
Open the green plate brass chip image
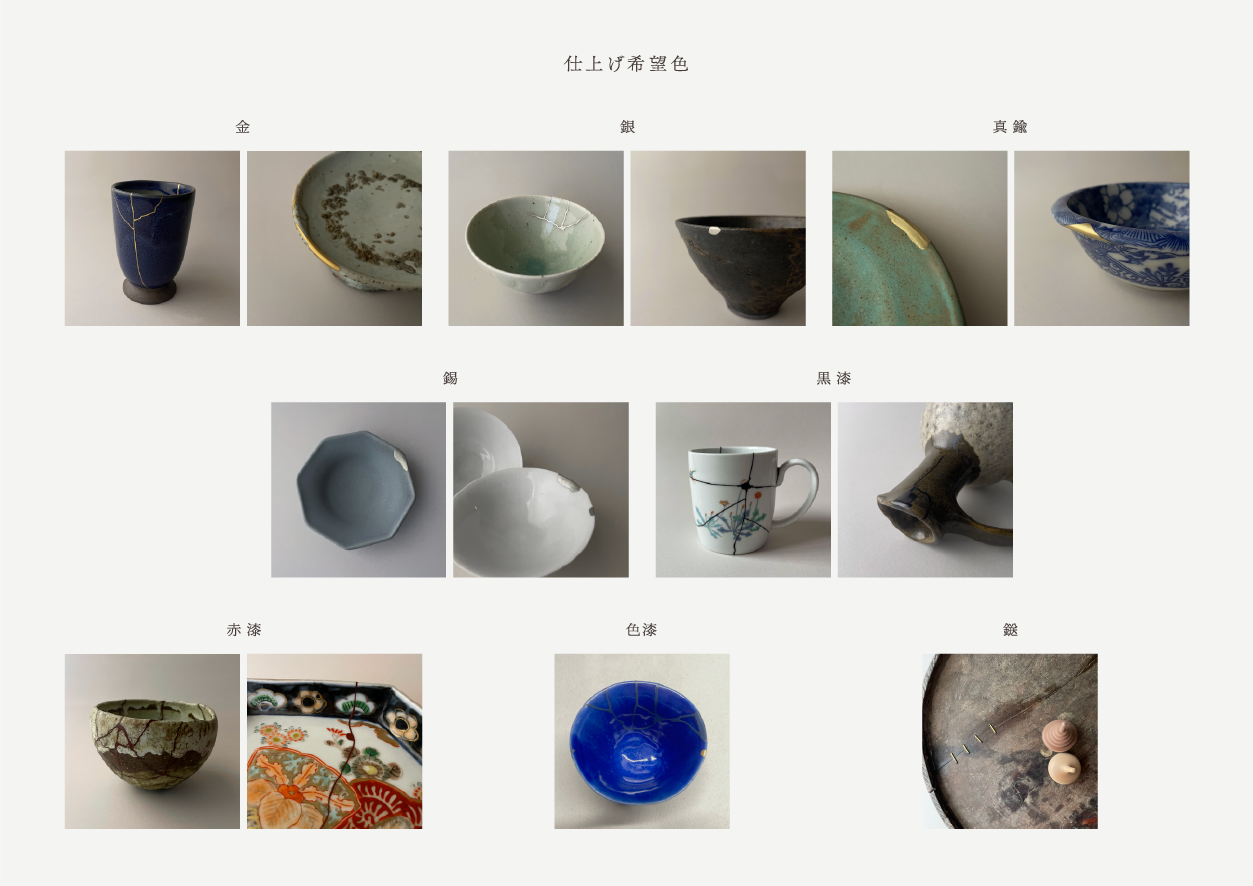point(920,238)
